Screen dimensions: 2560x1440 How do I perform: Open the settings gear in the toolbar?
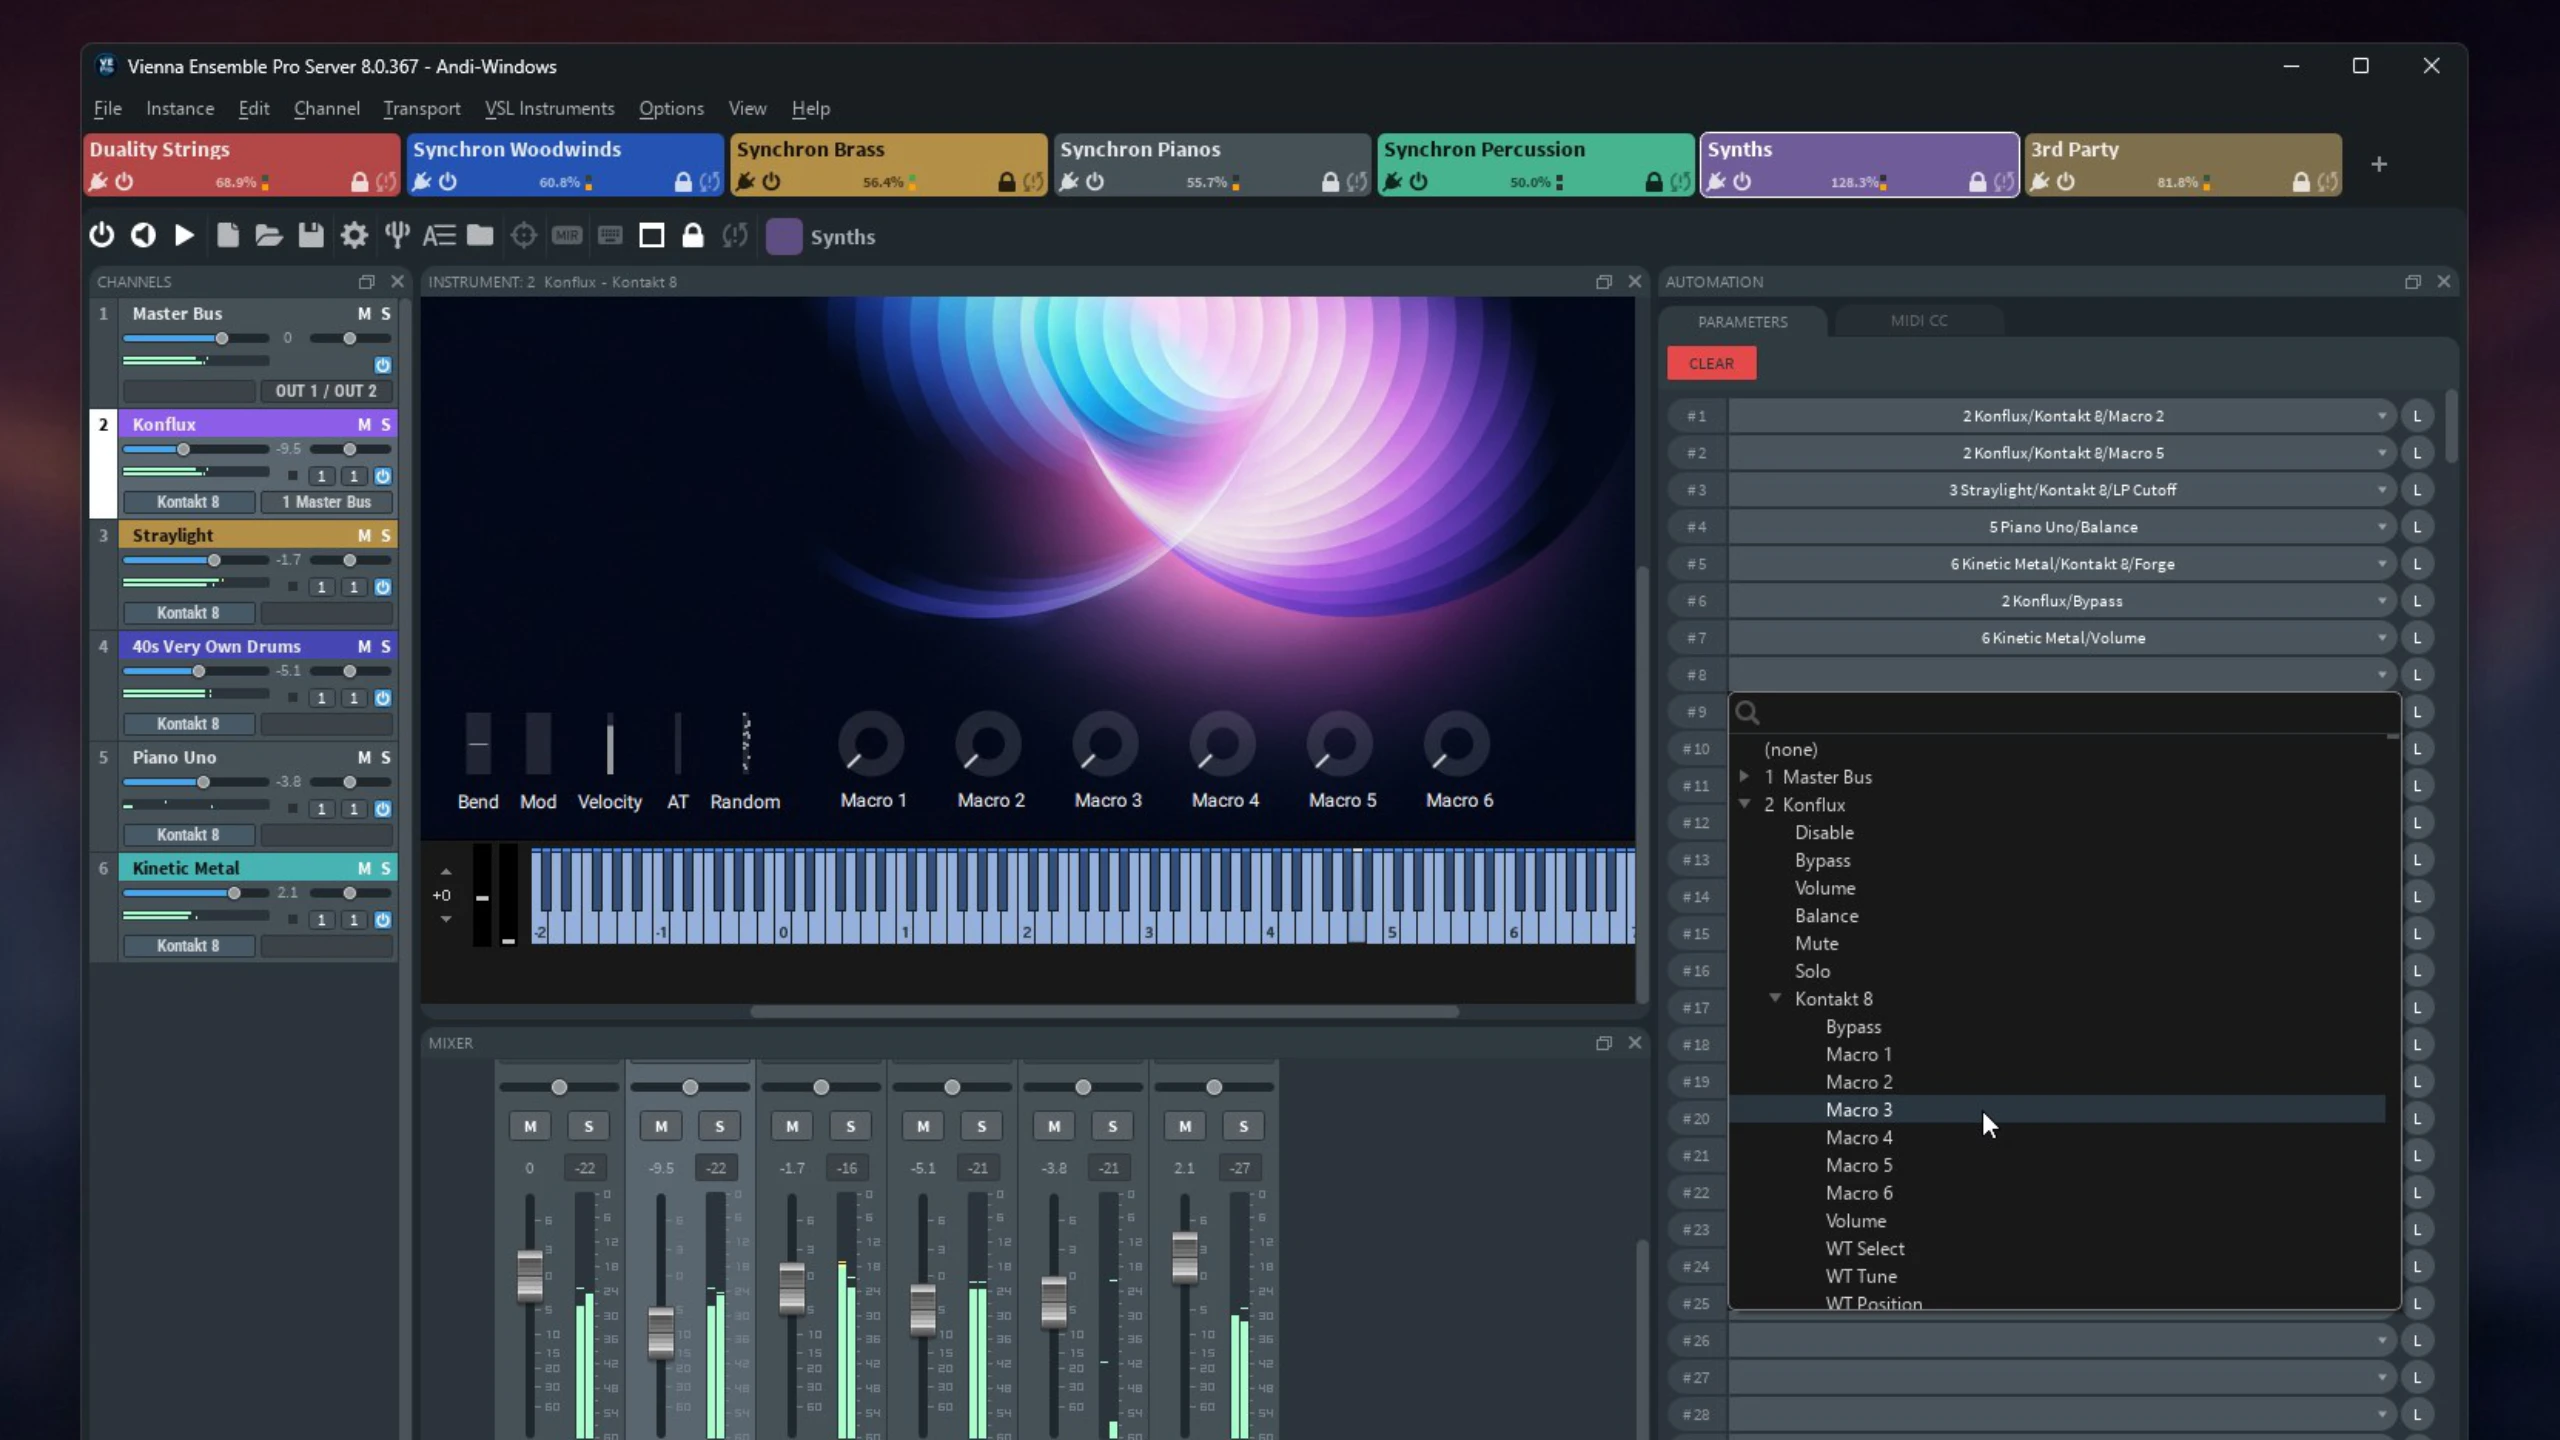click(x=354, y=236)
